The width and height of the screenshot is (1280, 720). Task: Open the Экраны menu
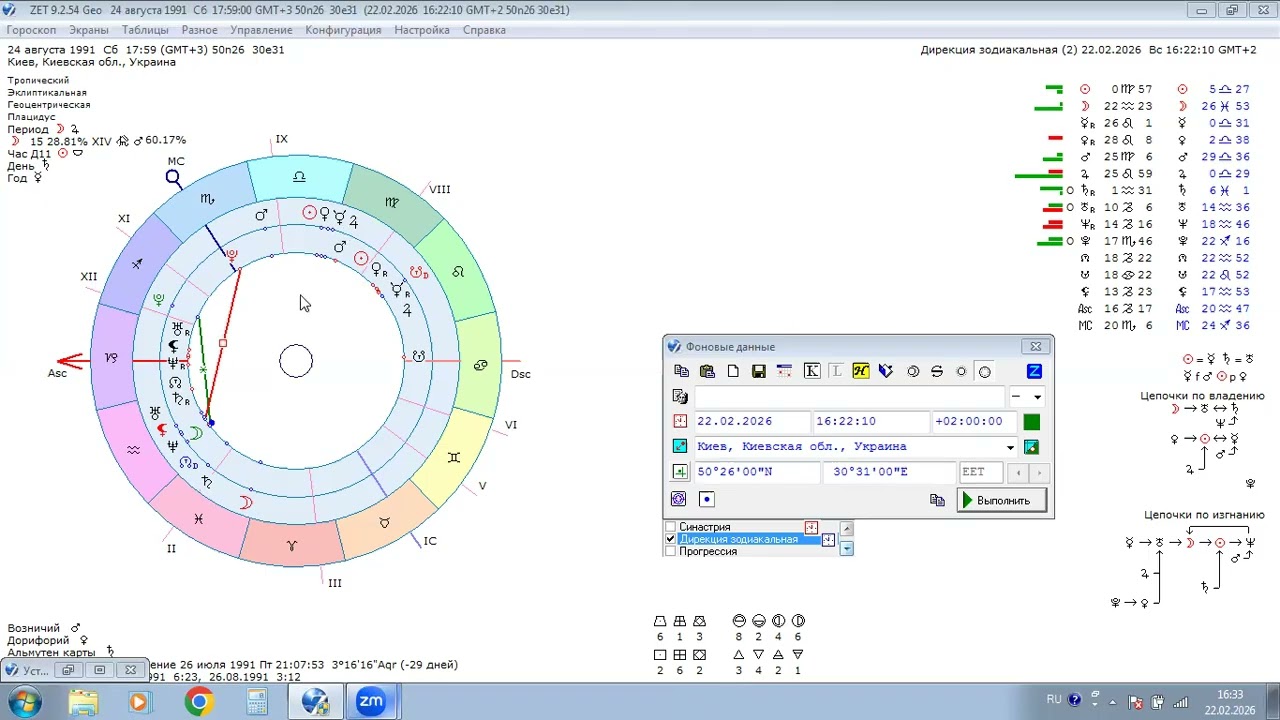tap(89, 30)
